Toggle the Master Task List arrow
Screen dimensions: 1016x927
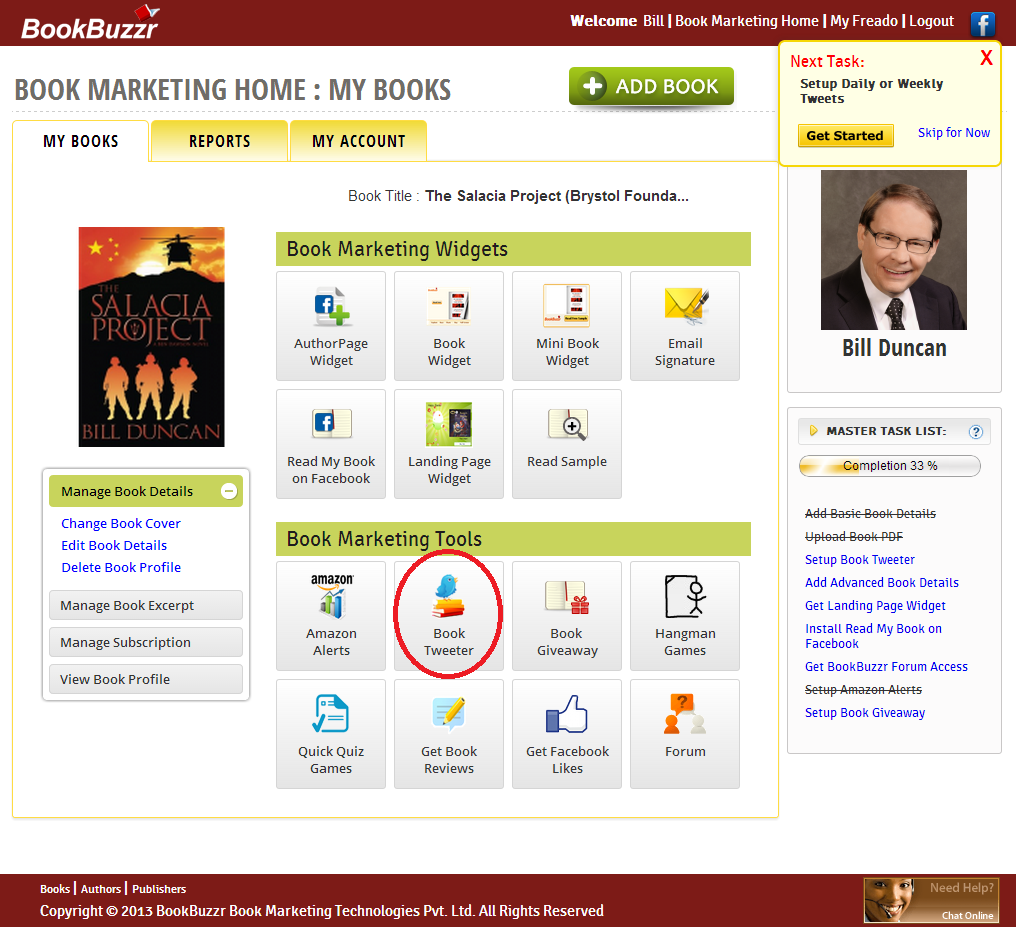(x=813, y=431)
